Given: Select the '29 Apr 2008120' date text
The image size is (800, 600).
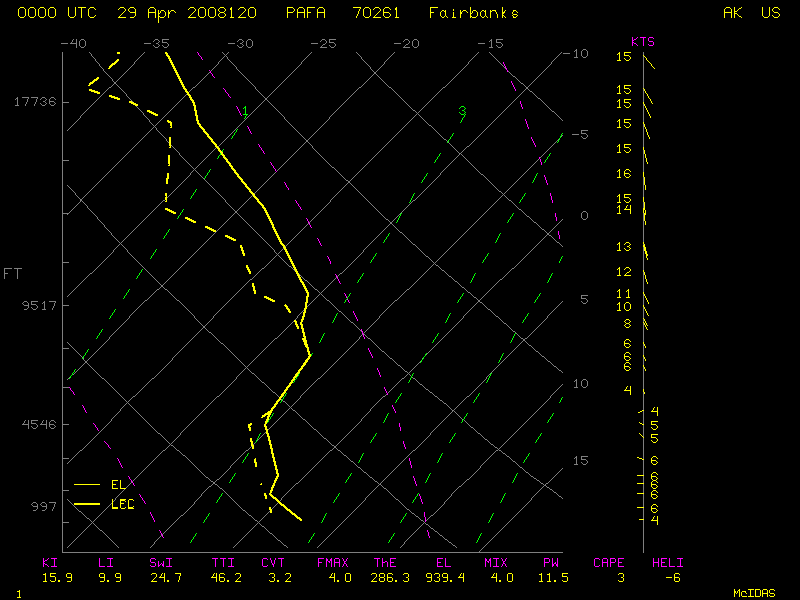Looking at the screenshot, I should point(187,13).
